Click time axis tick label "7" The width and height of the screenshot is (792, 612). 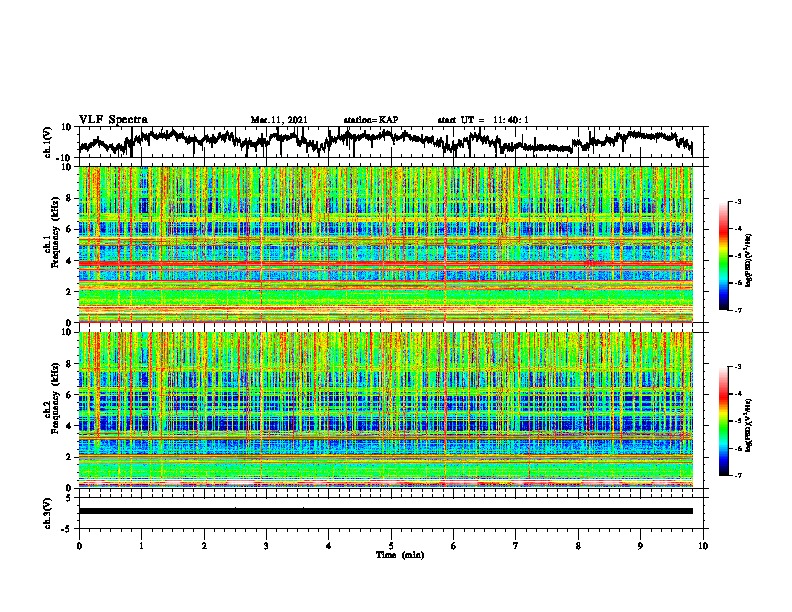click(x=516, y=546)
